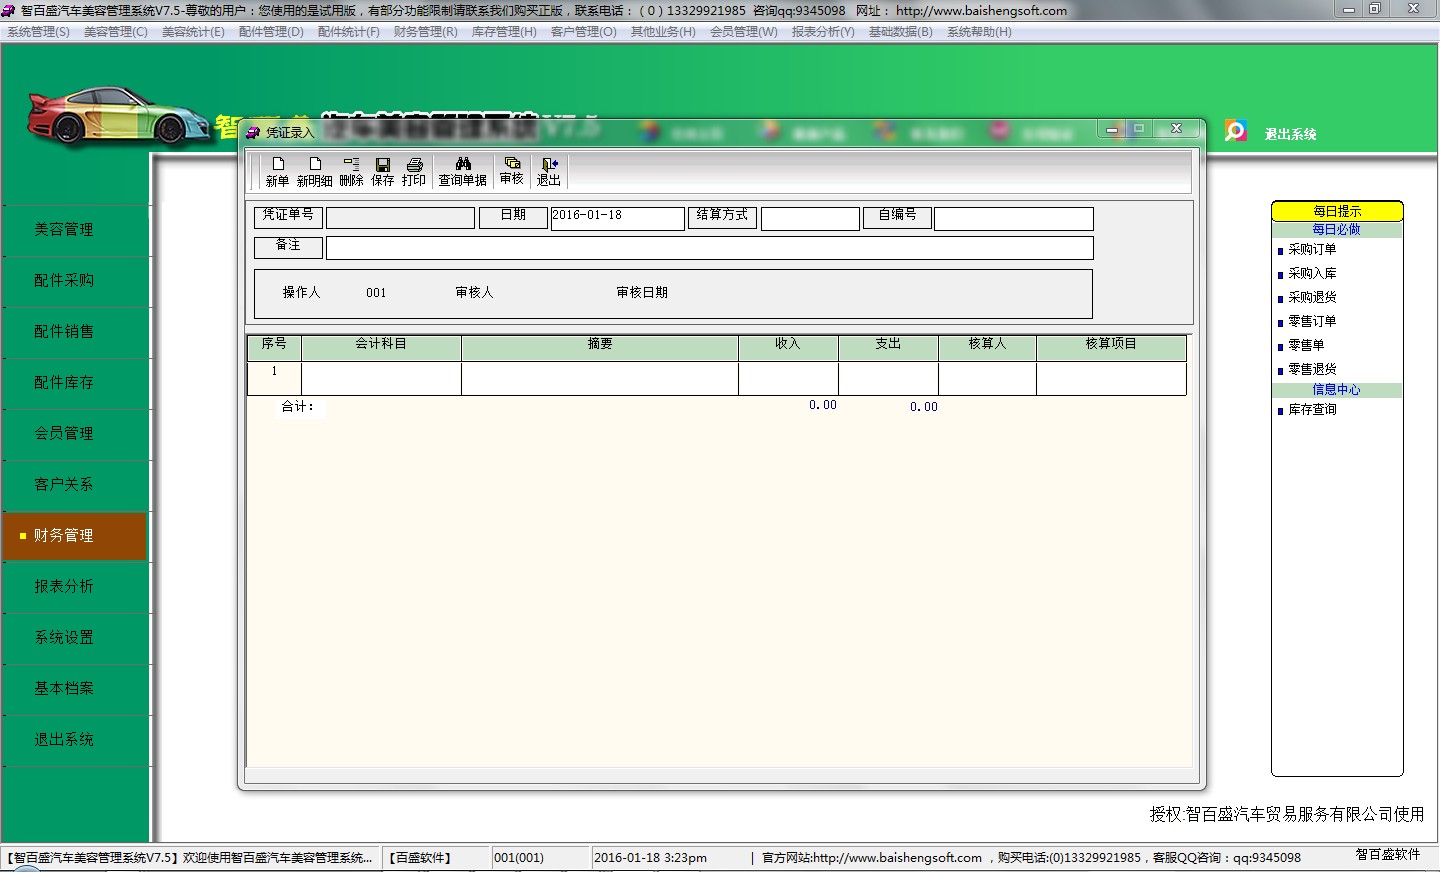Viewport: 1440px width, 872px height.
Task: Click the 001(001) user status bar entry
Action: 519,858
